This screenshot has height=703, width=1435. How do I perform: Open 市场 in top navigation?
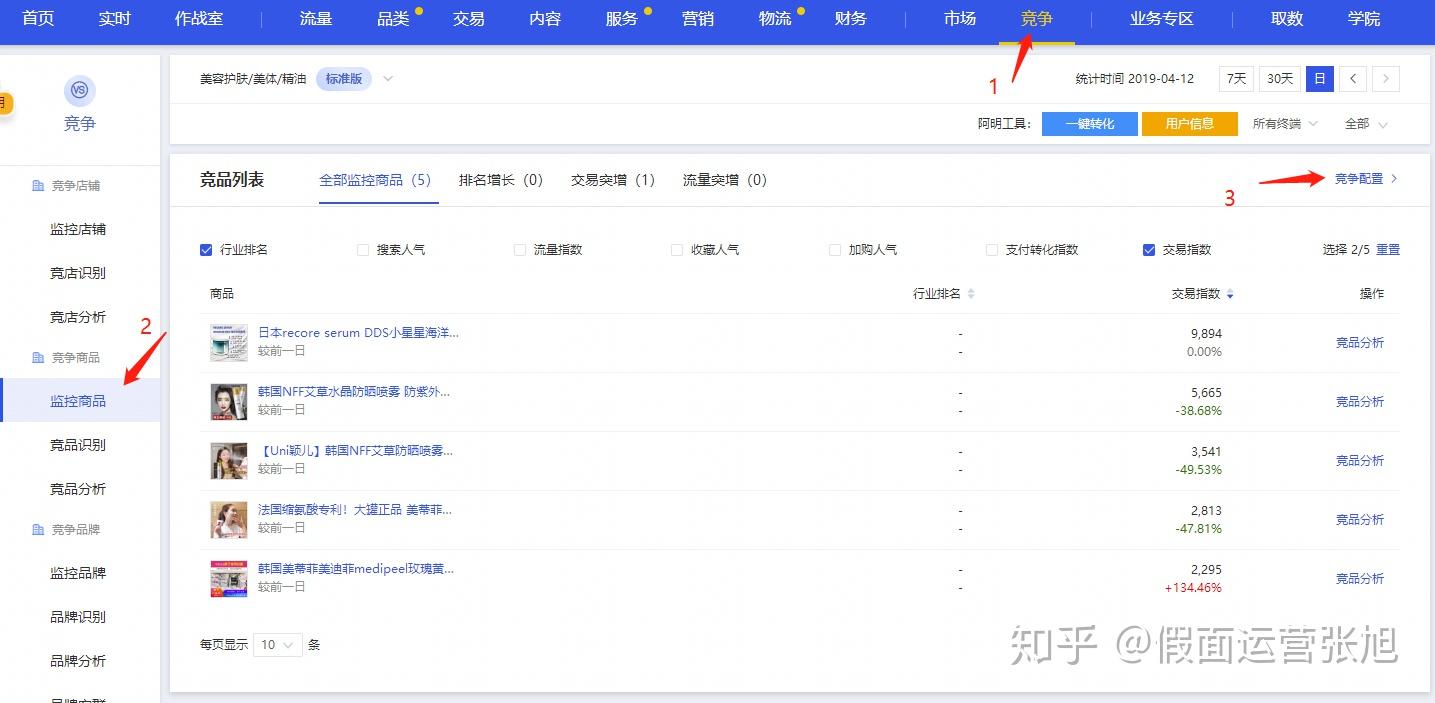click(960, 19)
